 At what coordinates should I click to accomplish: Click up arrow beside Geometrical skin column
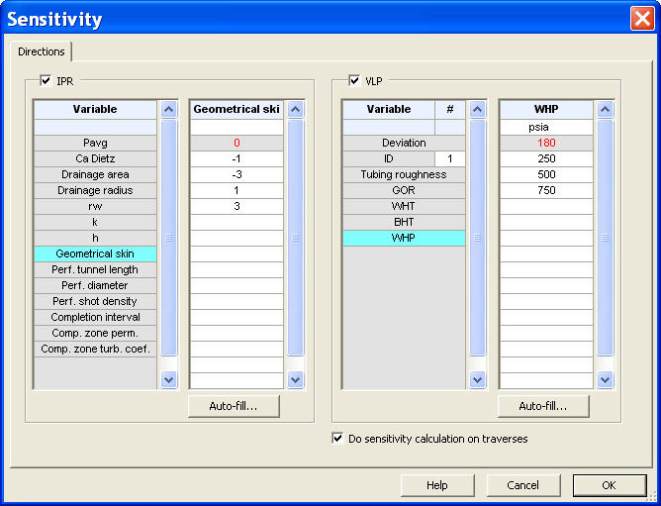(x=295, y=109)
